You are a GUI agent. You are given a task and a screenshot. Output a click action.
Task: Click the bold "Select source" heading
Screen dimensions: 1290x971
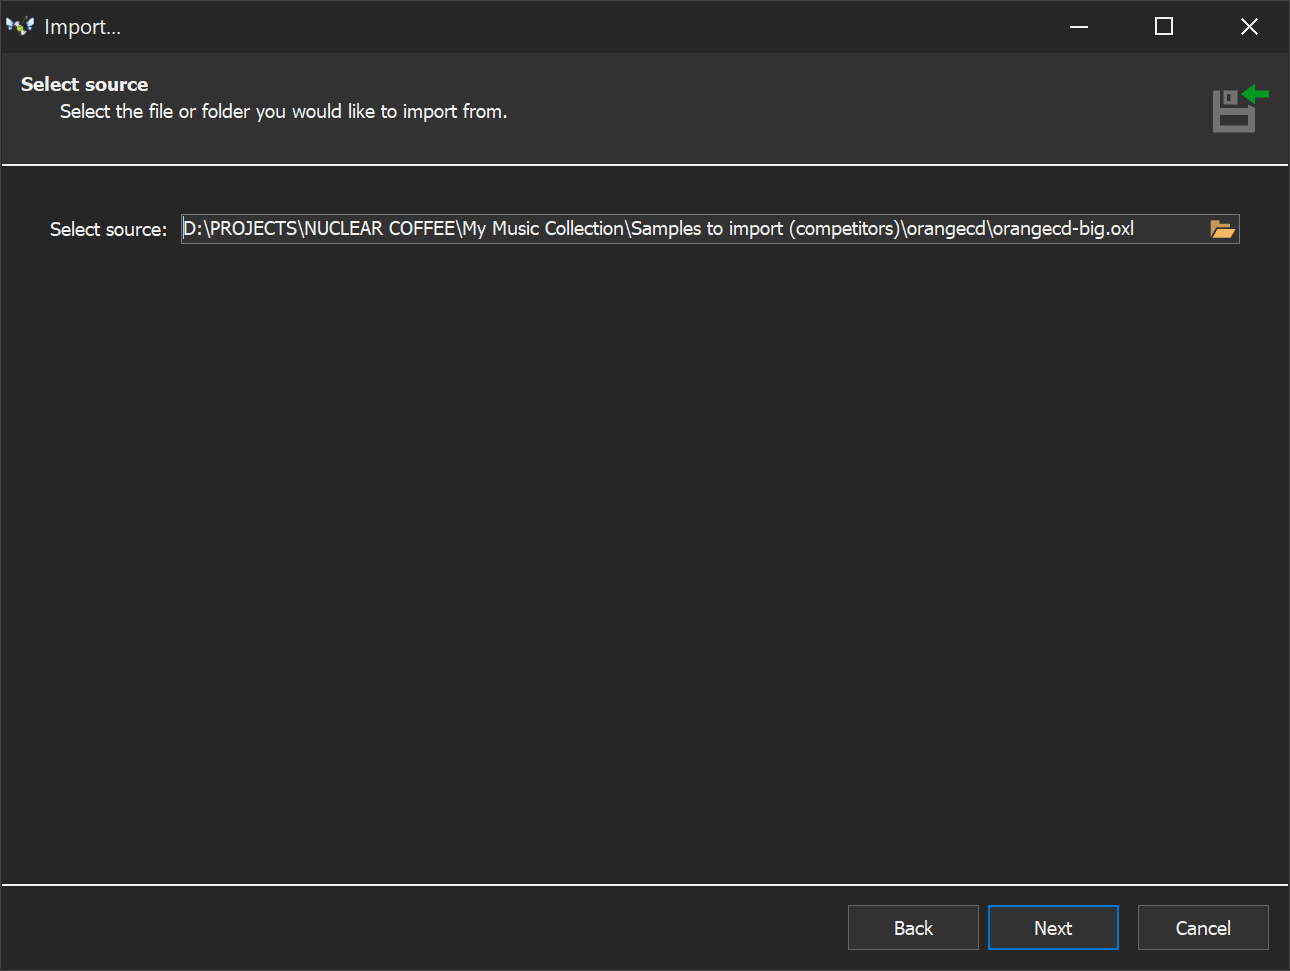pyautogui.click(x=84, y=85)
